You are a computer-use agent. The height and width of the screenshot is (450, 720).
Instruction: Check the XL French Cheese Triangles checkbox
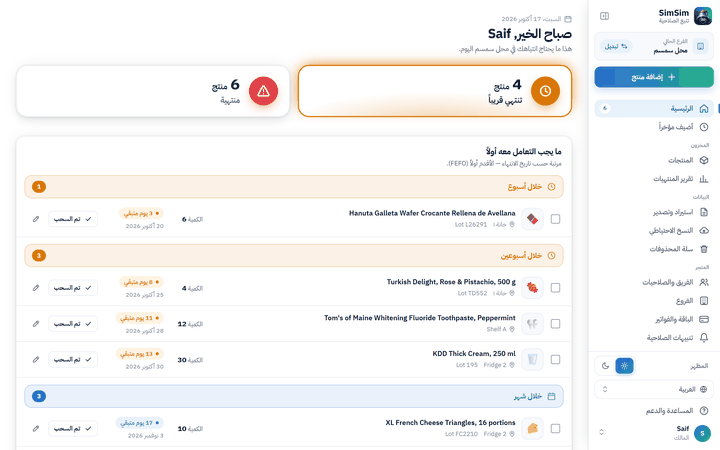pos(555,428)
